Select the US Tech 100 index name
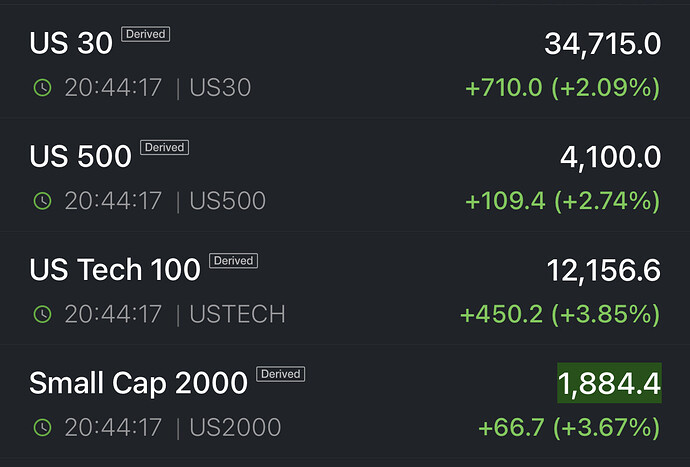This screenshot has width=690, height=467. point(115,270)
